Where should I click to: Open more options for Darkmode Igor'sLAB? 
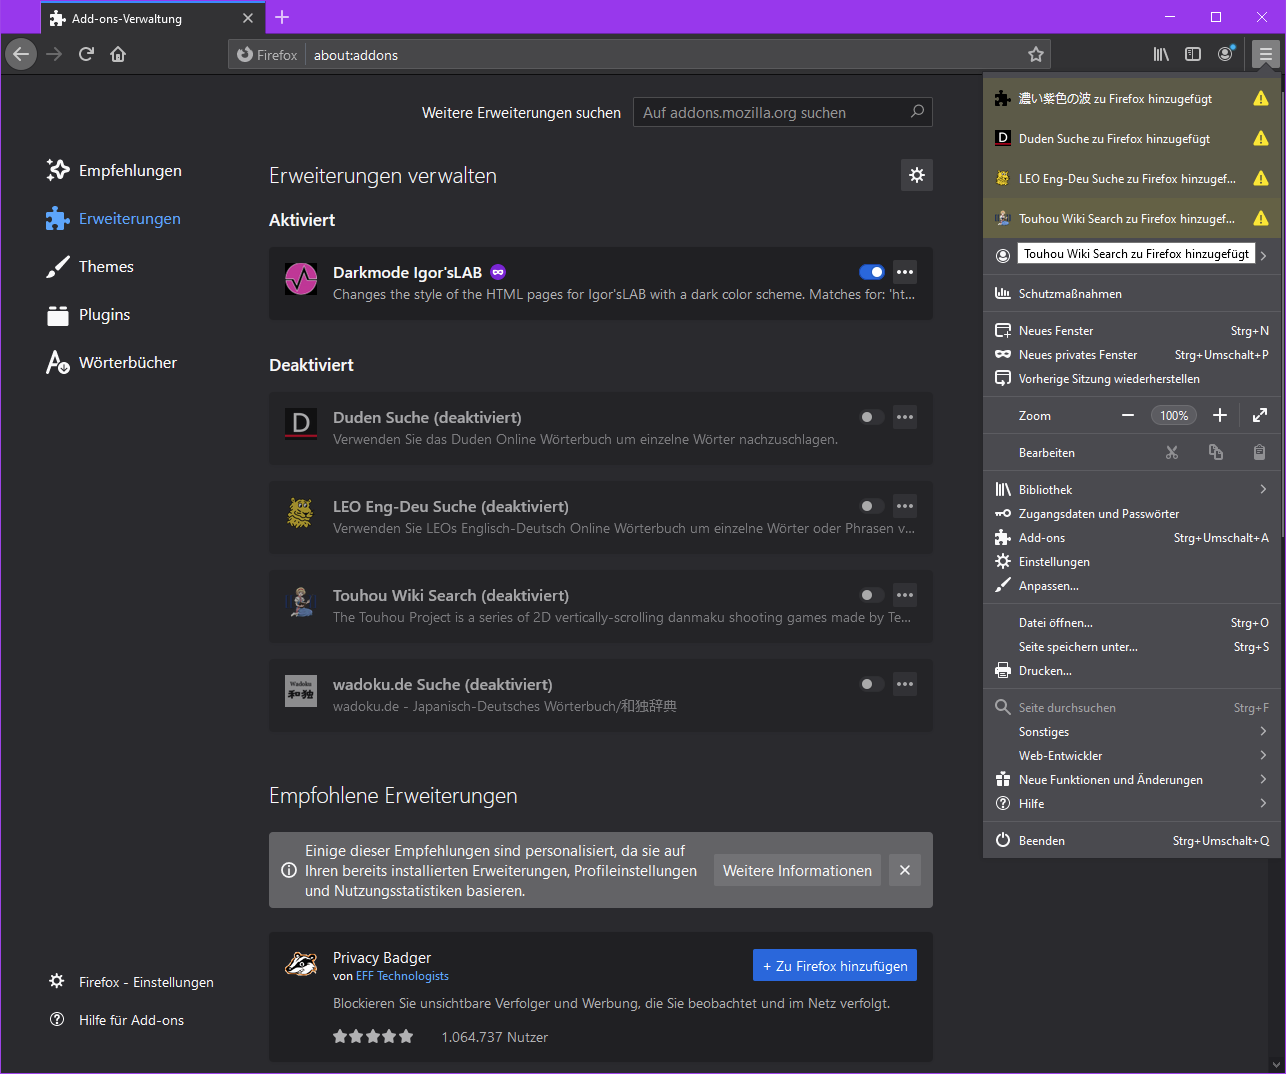point(905,272)
